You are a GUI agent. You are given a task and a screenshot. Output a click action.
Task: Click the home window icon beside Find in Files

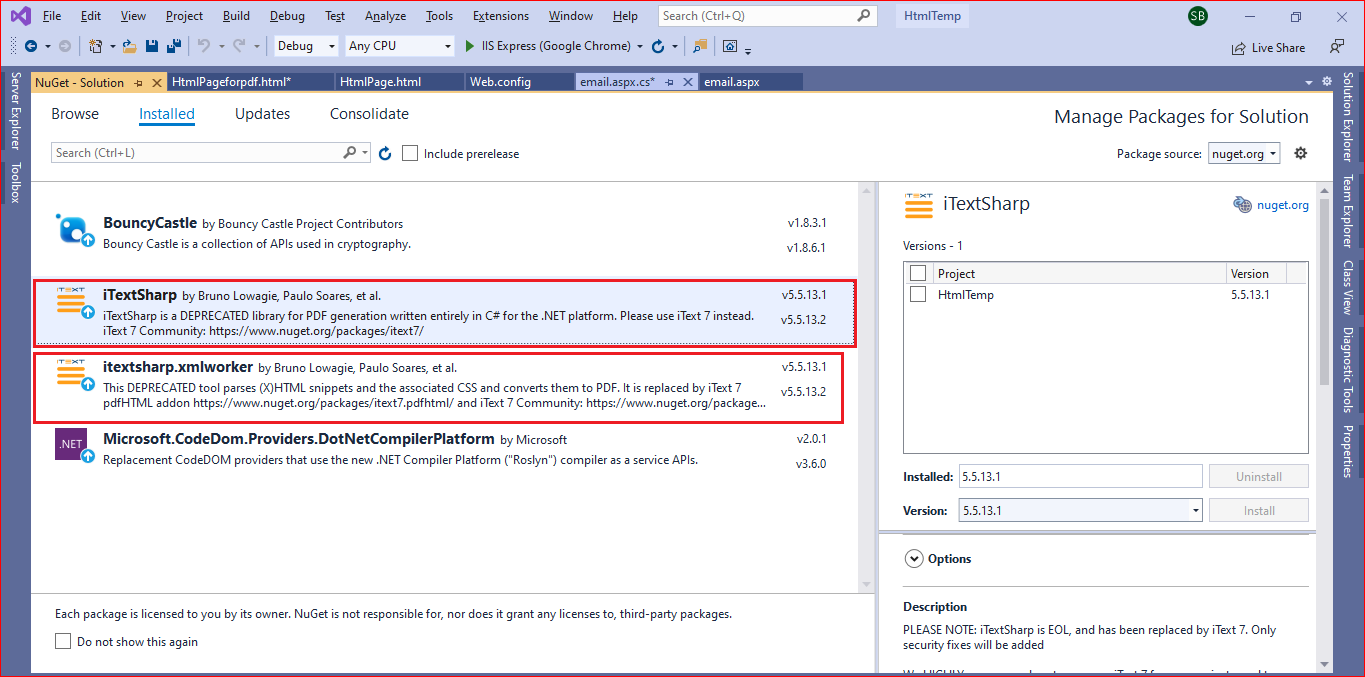(x=730, y=46)
